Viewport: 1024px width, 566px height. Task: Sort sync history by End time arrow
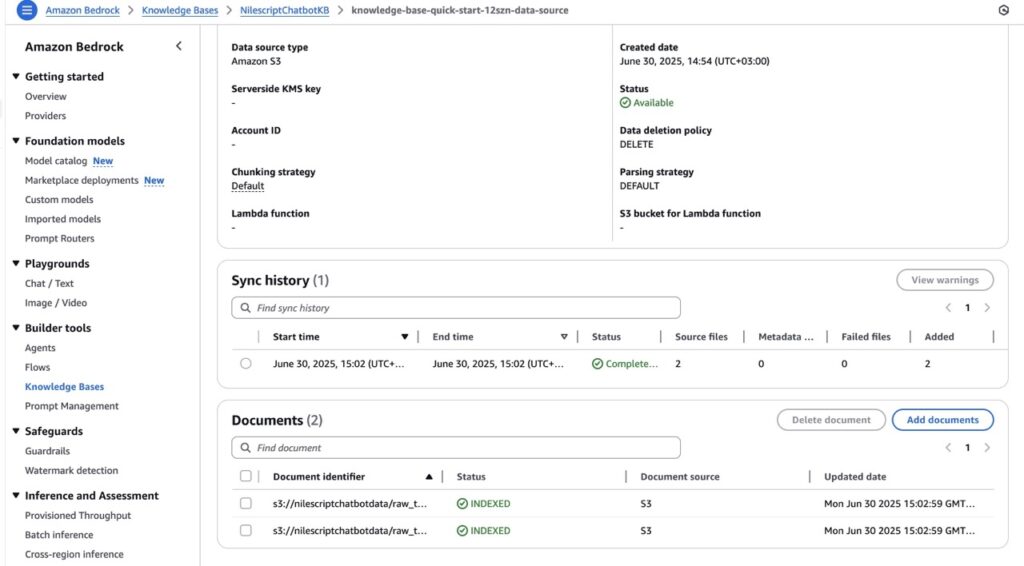pos(564,337)
